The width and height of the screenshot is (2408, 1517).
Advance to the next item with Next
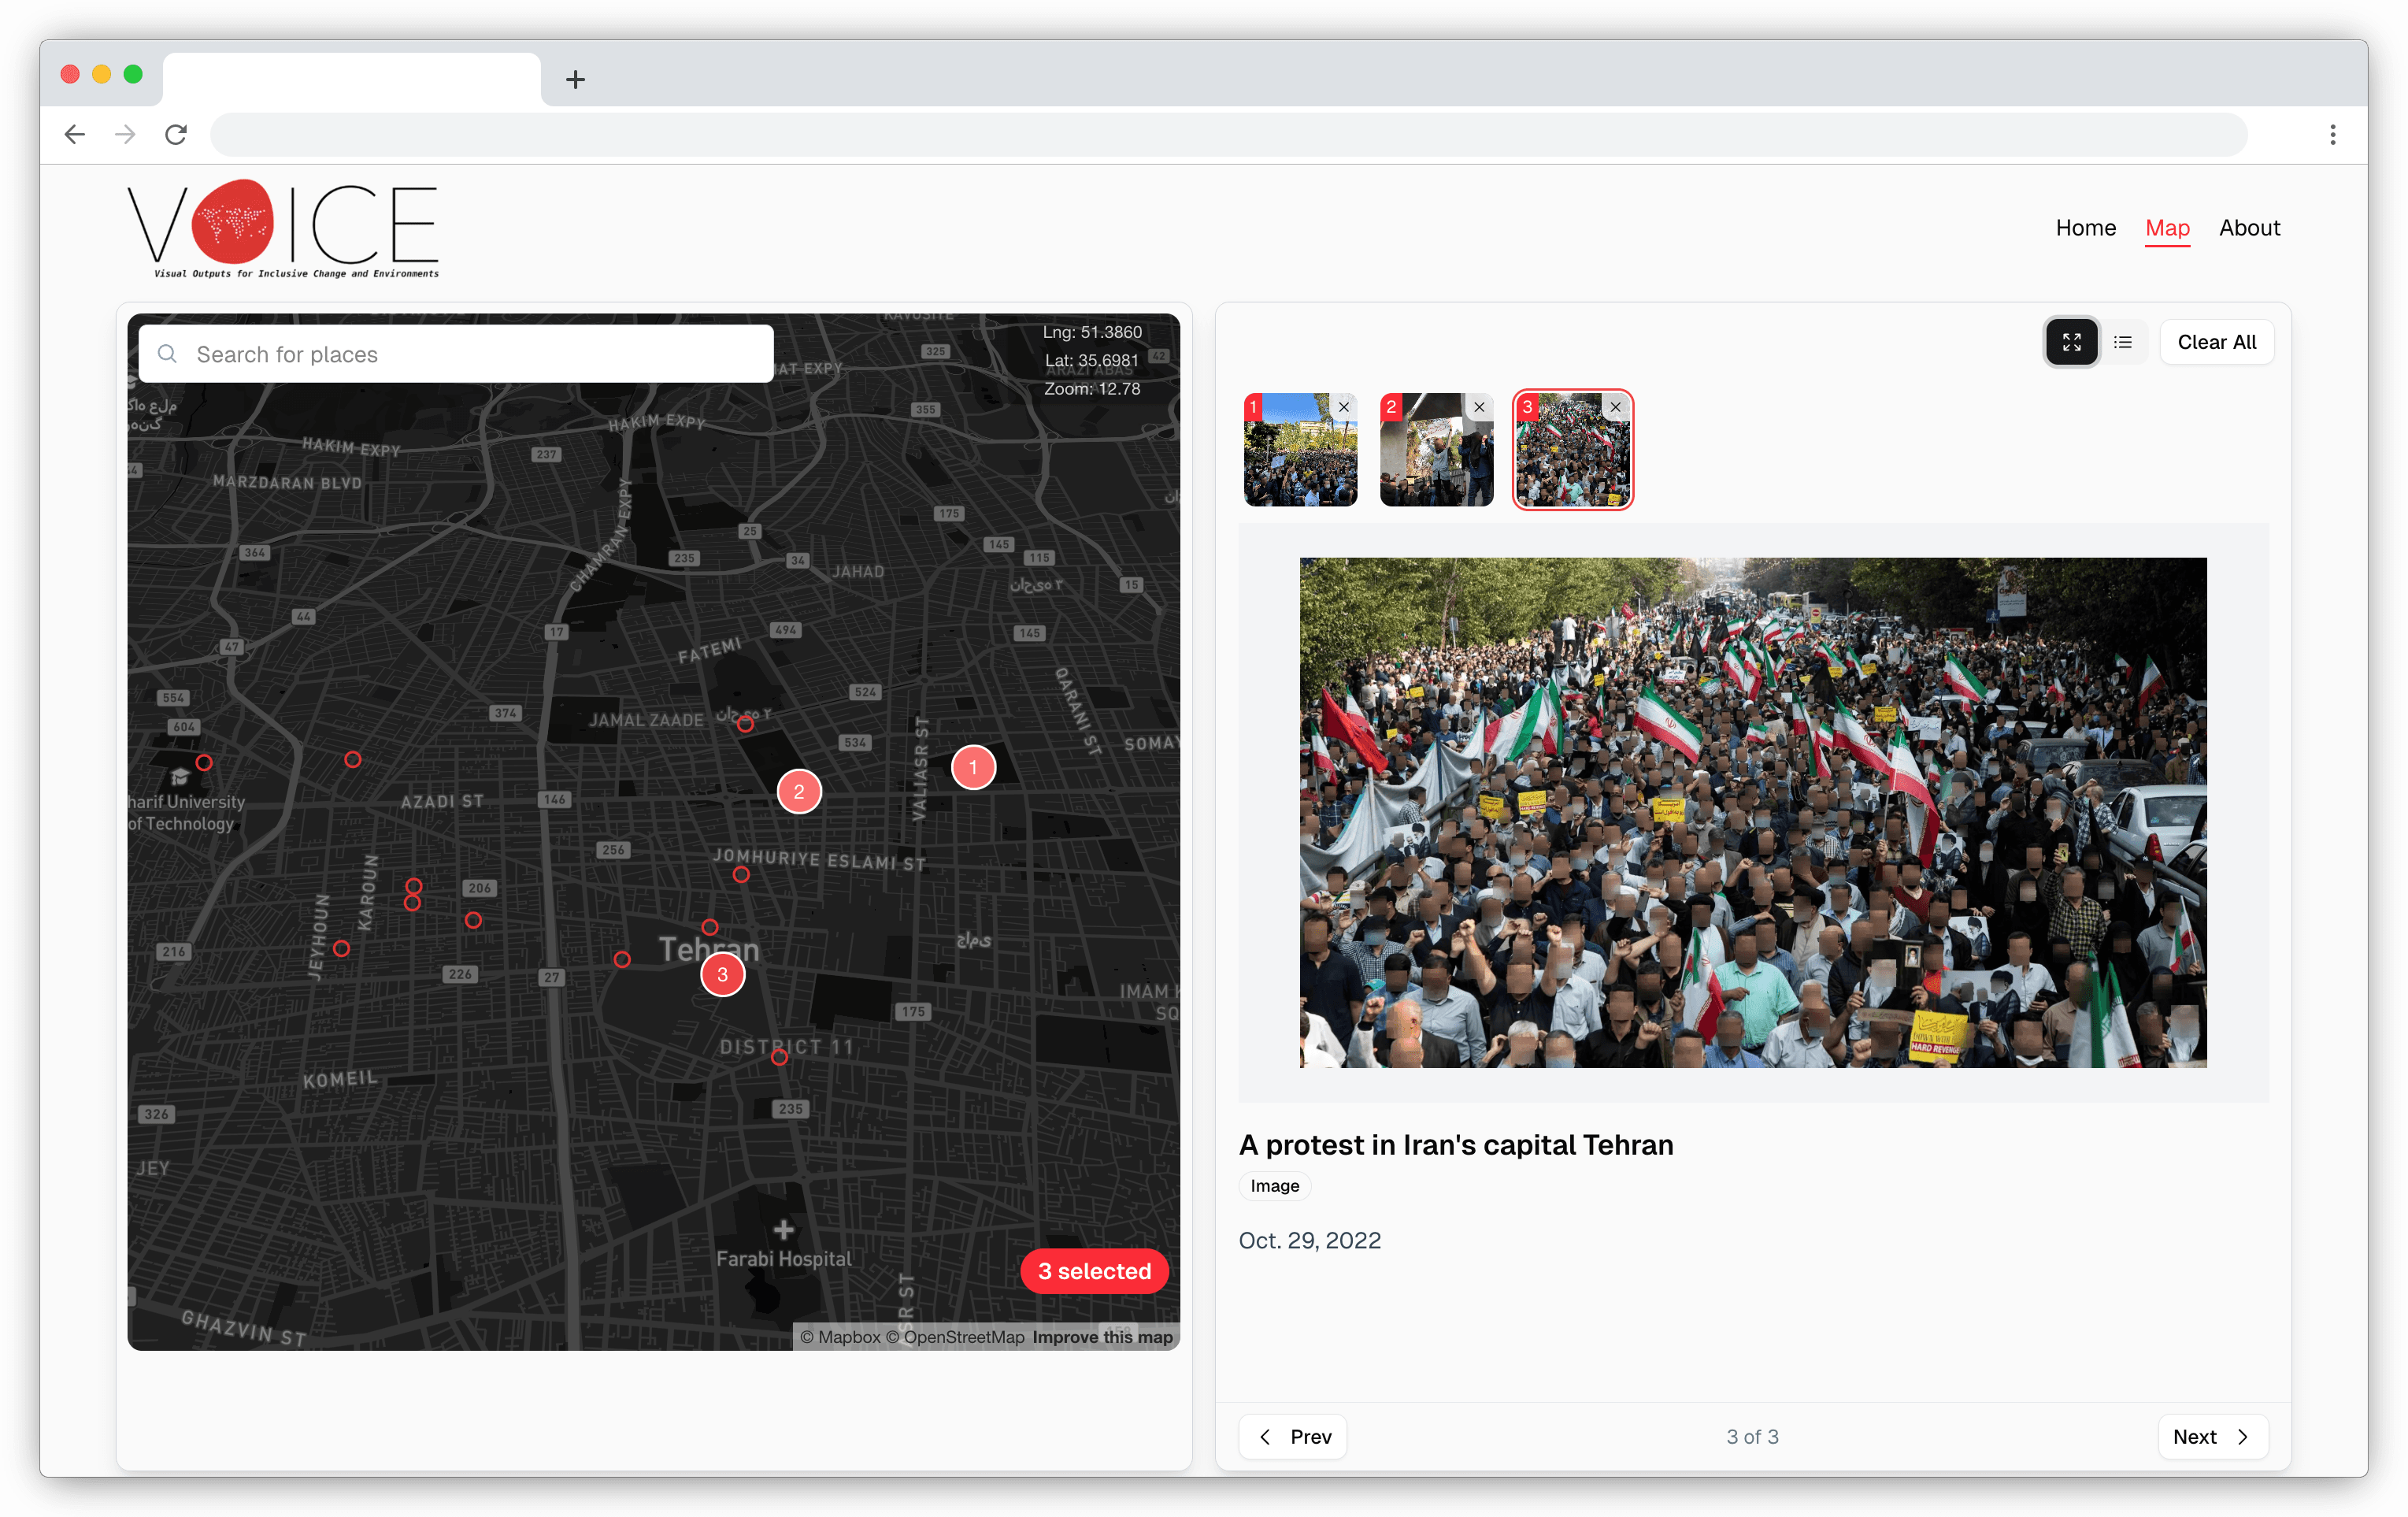click(x=2212, y=1436)
